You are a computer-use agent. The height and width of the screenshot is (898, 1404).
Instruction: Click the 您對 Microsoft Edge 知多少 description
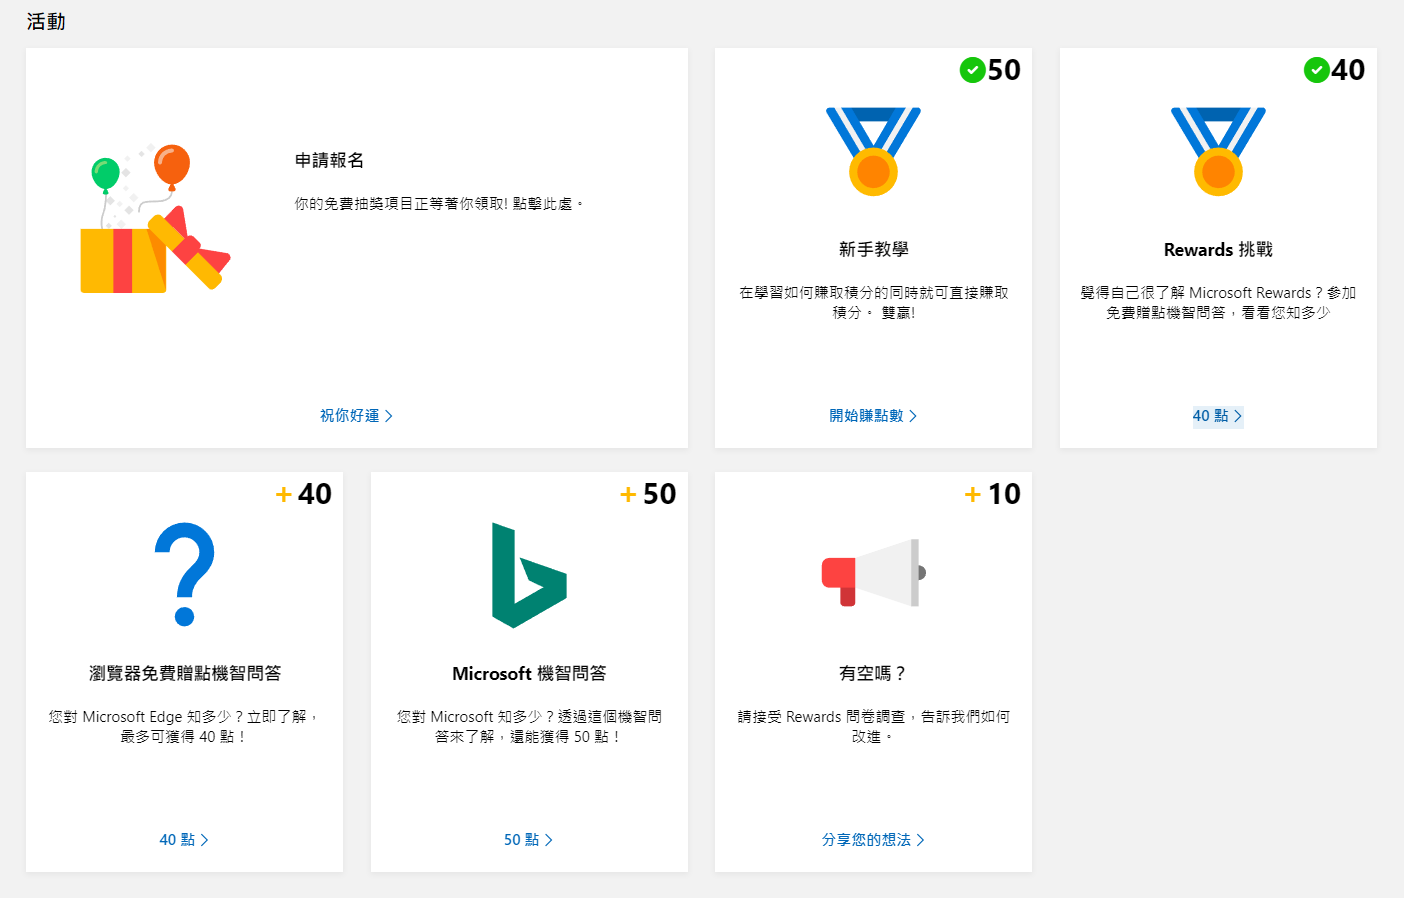tap(185, 727)
